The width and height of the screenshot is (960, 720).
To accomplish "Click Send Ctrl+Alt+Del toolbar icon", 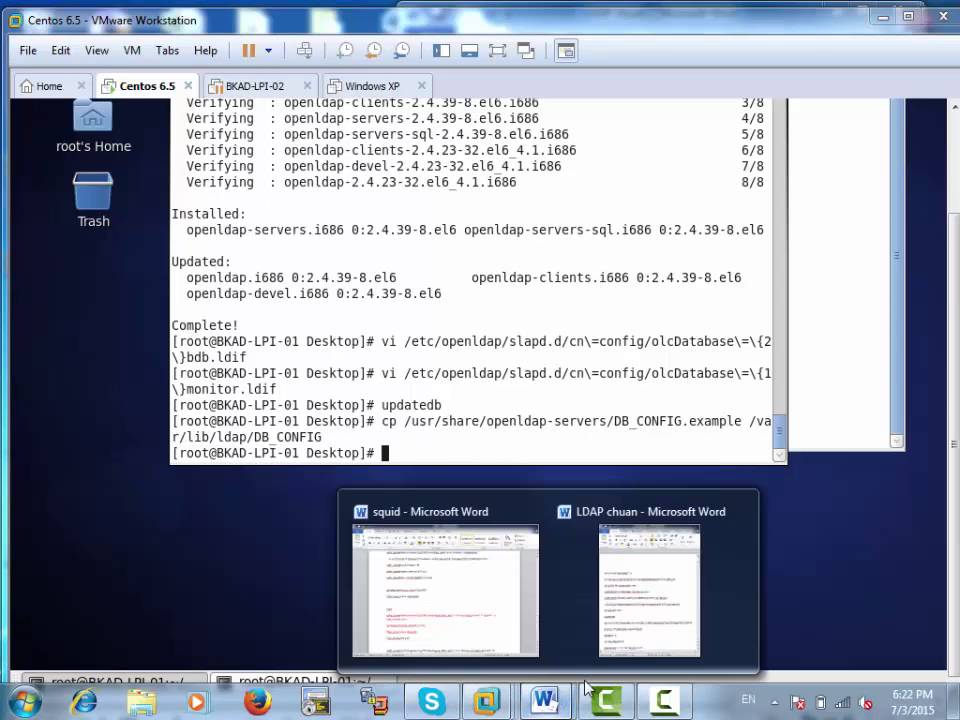I will [x=304, y=51].
